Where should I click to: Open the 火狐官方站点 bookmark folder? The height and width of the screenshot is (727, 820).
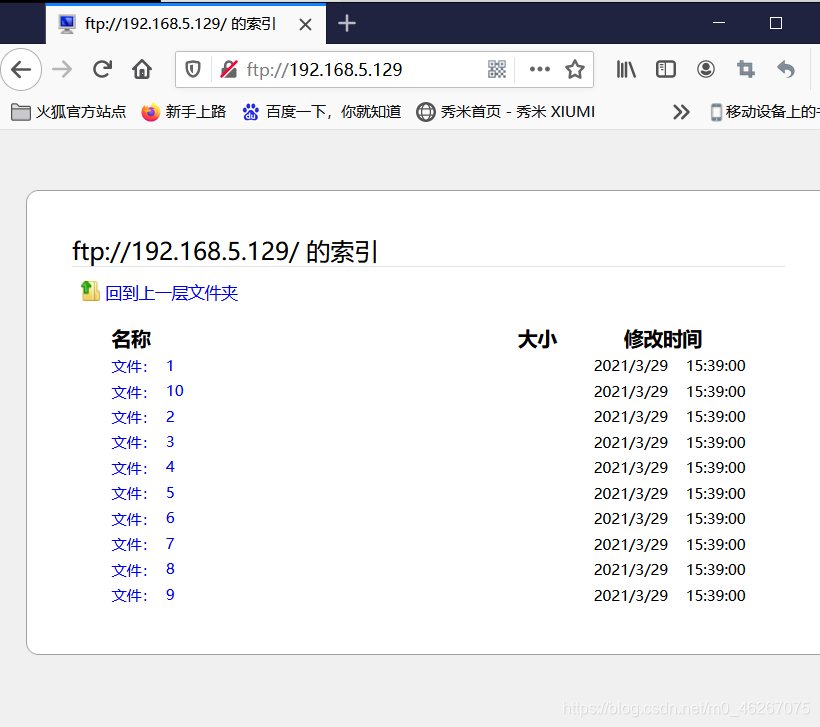tap(69, 112)
